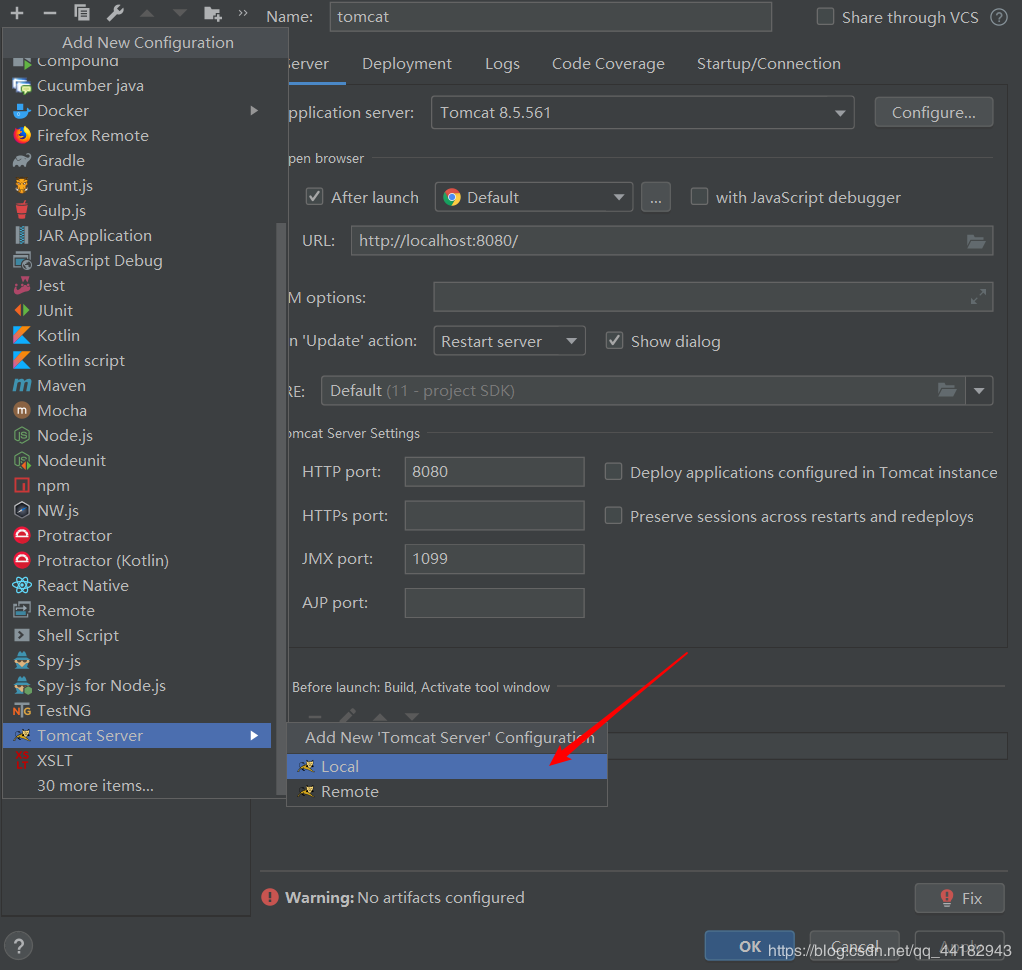Screen dimensions: 1022x970
Task: Select Kotlin configuration type
Action: click(x=137, y=336)
